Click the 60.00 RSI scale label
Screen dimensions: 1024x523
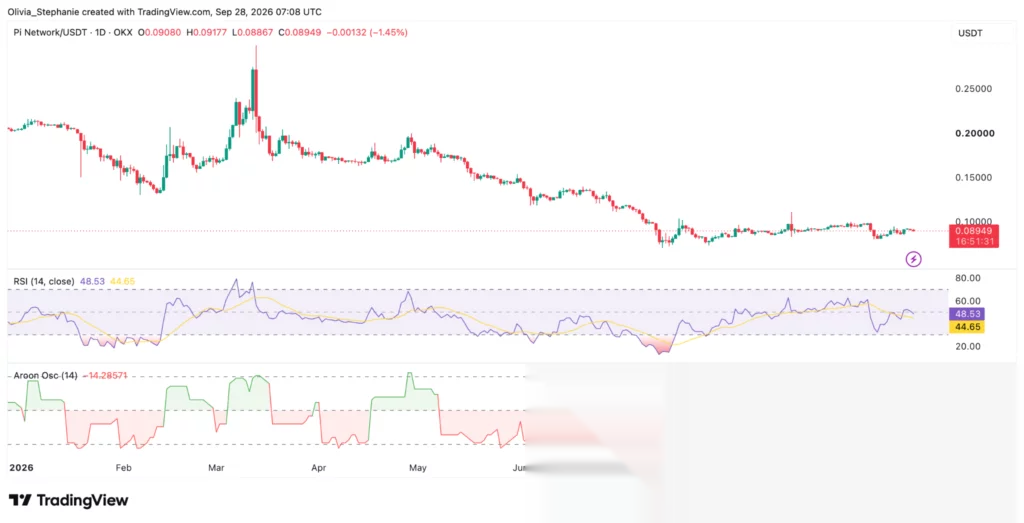[x=967, y=301]
